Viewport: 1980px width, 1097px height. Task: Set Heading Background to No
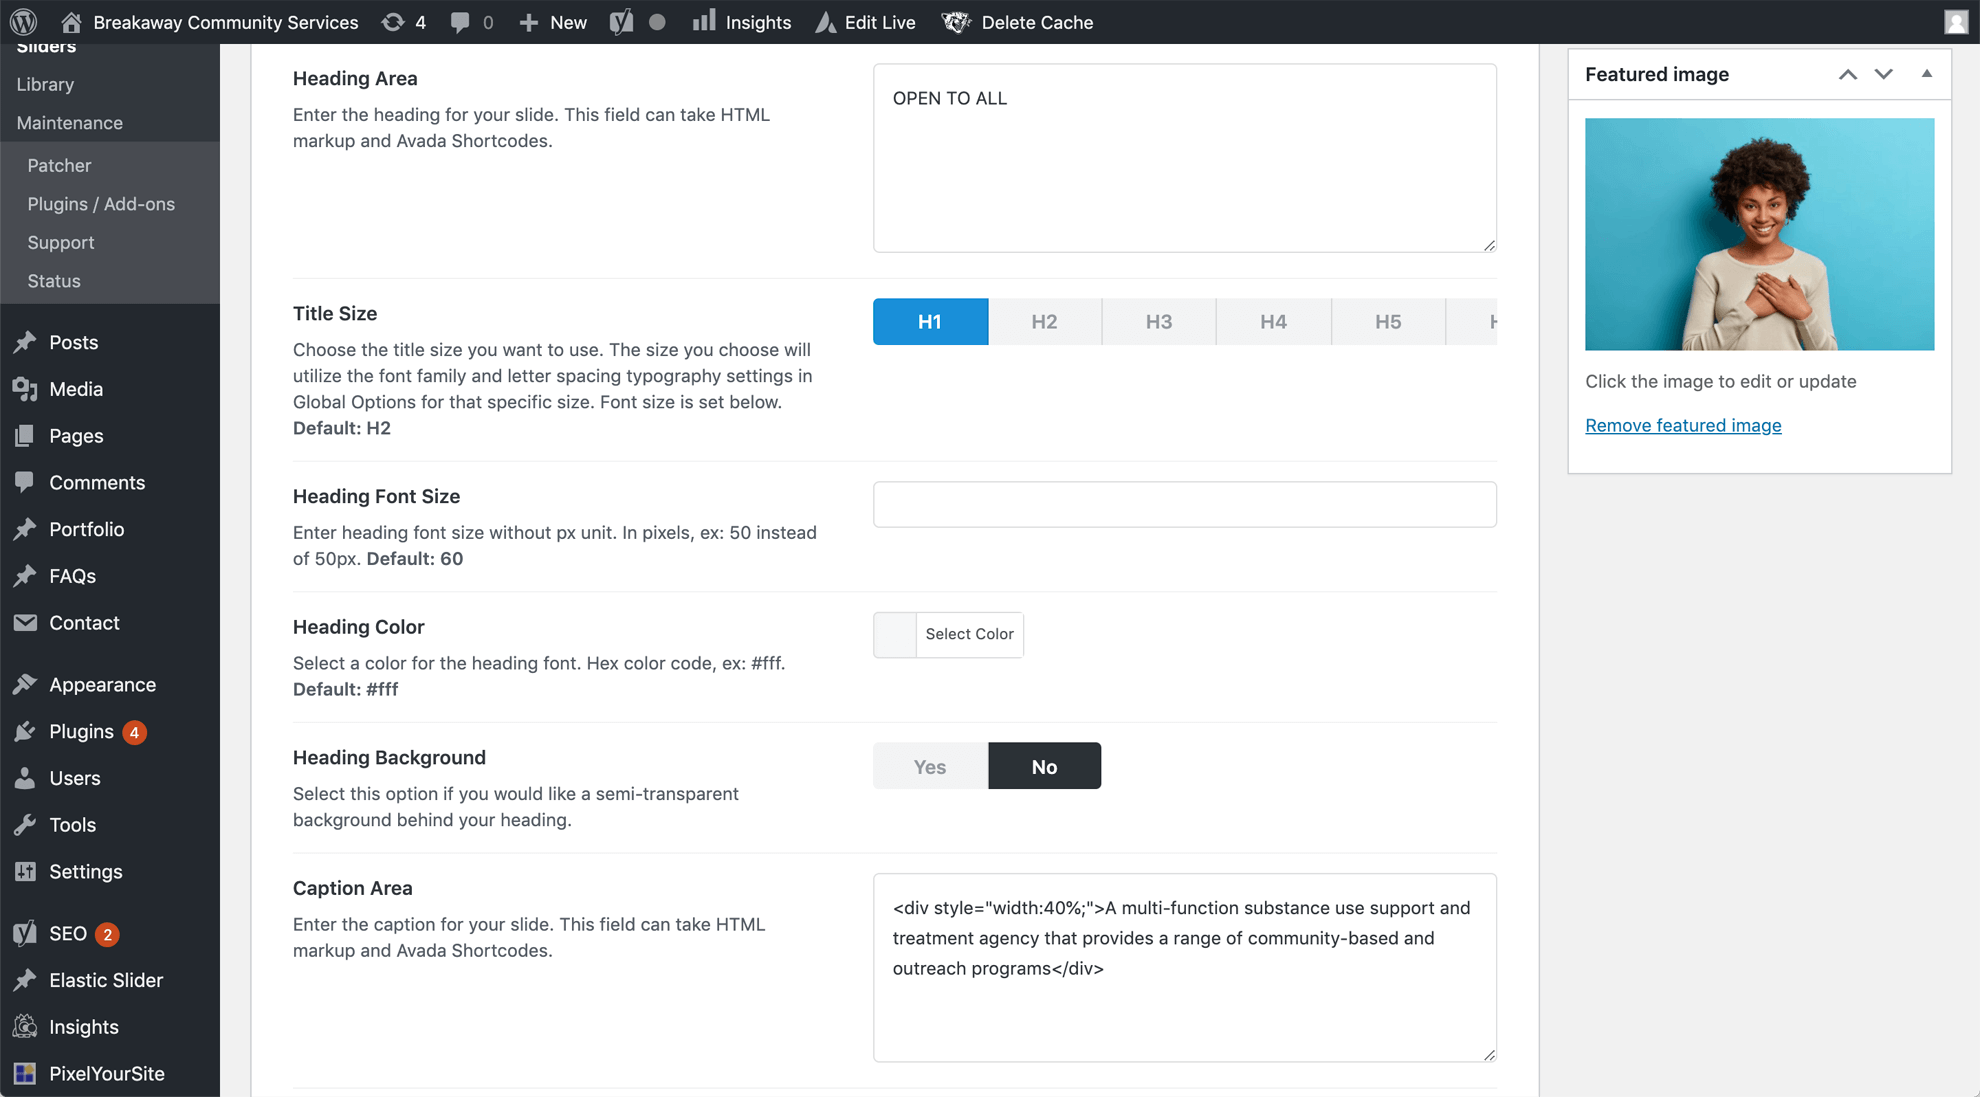point(1044,766)
